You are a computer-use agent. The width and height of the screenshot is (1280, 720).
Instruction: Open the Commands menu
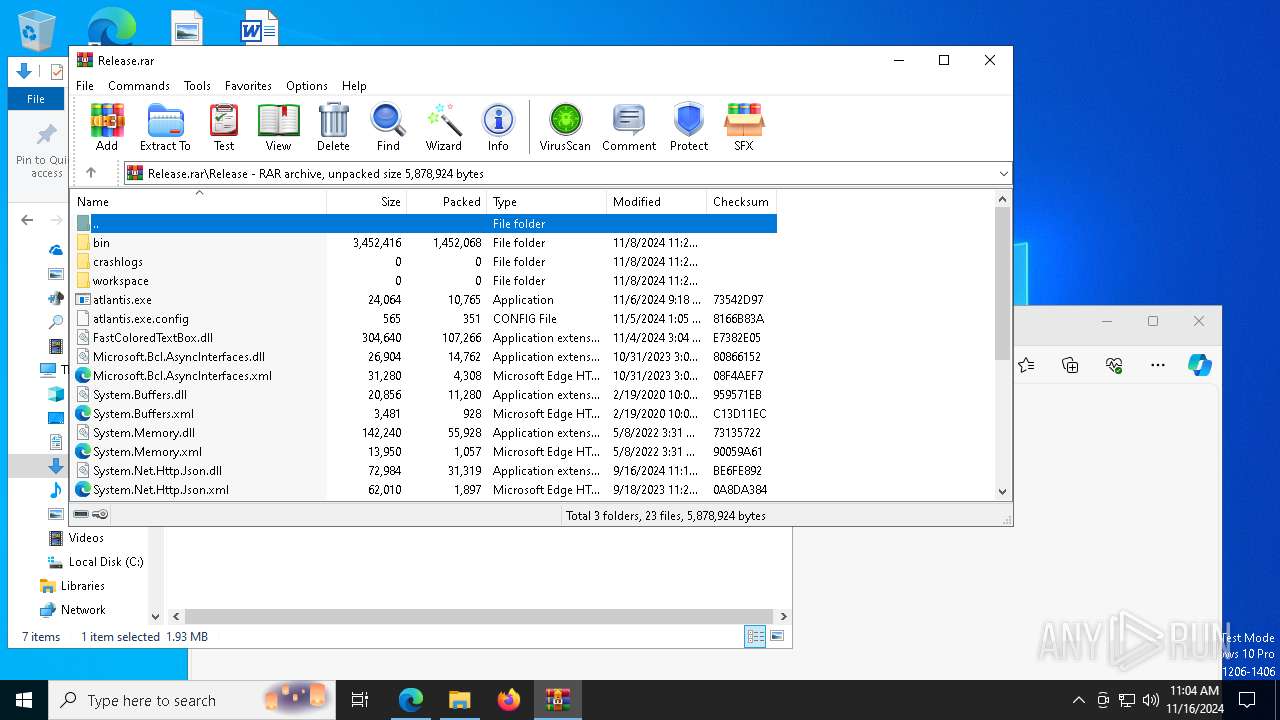click(139, 86)
